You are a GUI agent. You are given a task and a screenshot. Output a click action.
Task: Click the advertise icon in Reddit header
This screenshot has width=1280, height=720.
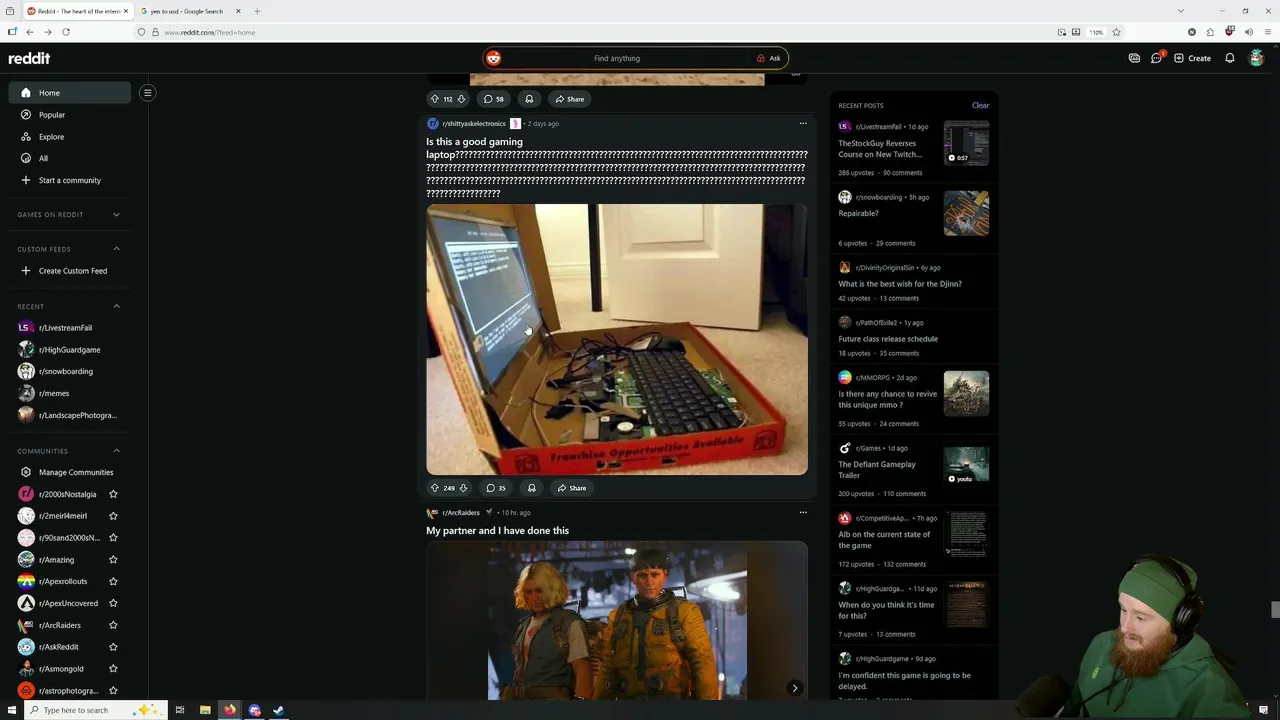[x=1134, y=58]
